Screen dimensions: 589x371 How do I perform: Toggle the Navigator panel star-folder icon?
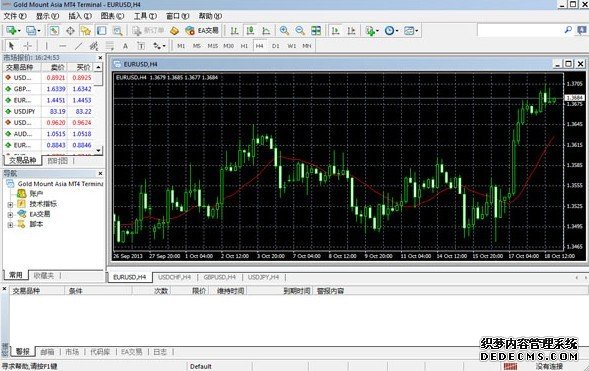point(86,31)
